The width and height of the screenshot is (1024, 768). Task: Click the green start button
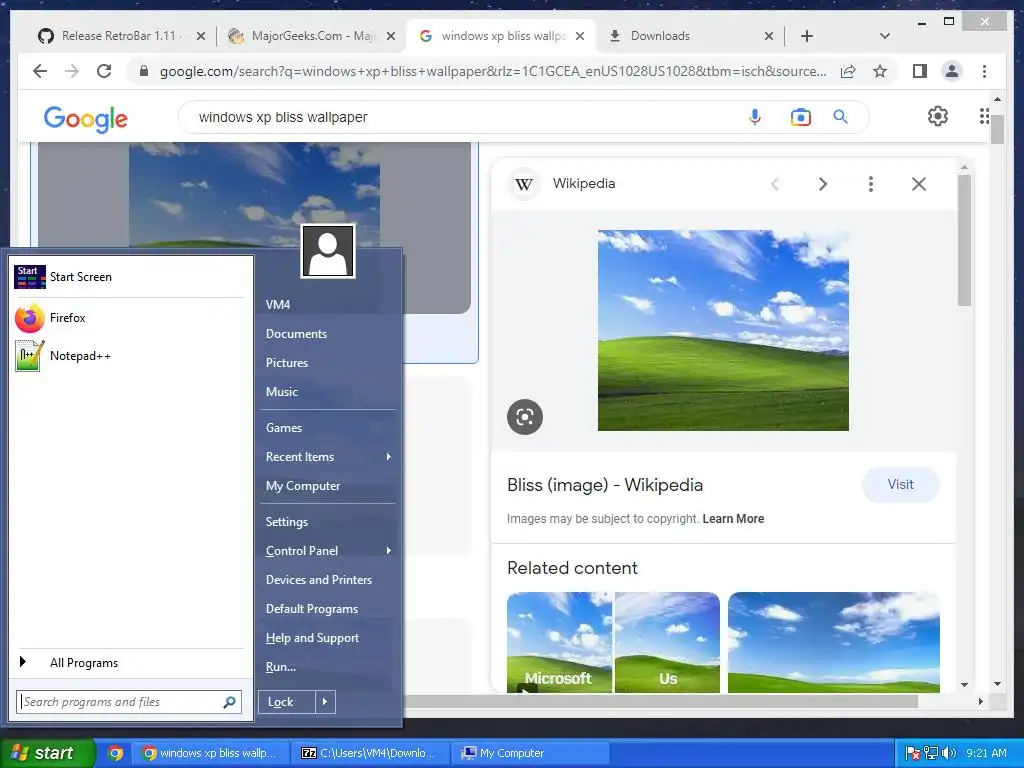click(47, 753)
